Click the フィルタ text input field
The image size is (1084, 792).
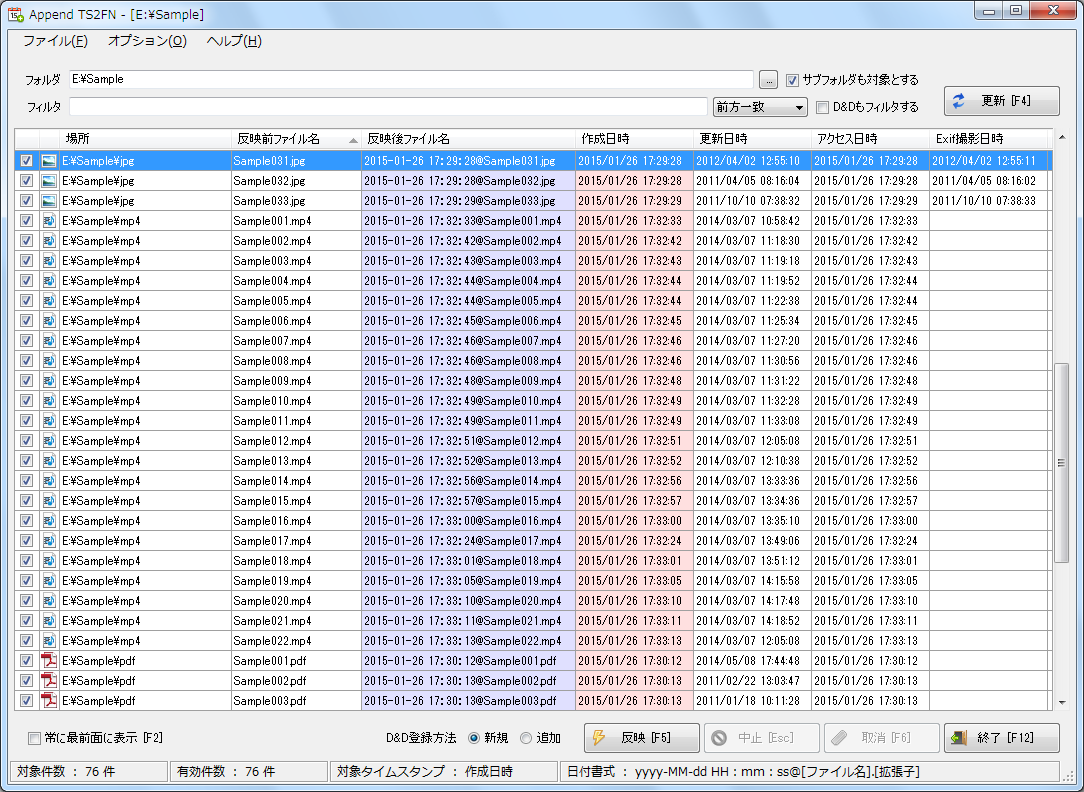click(388, 107)
